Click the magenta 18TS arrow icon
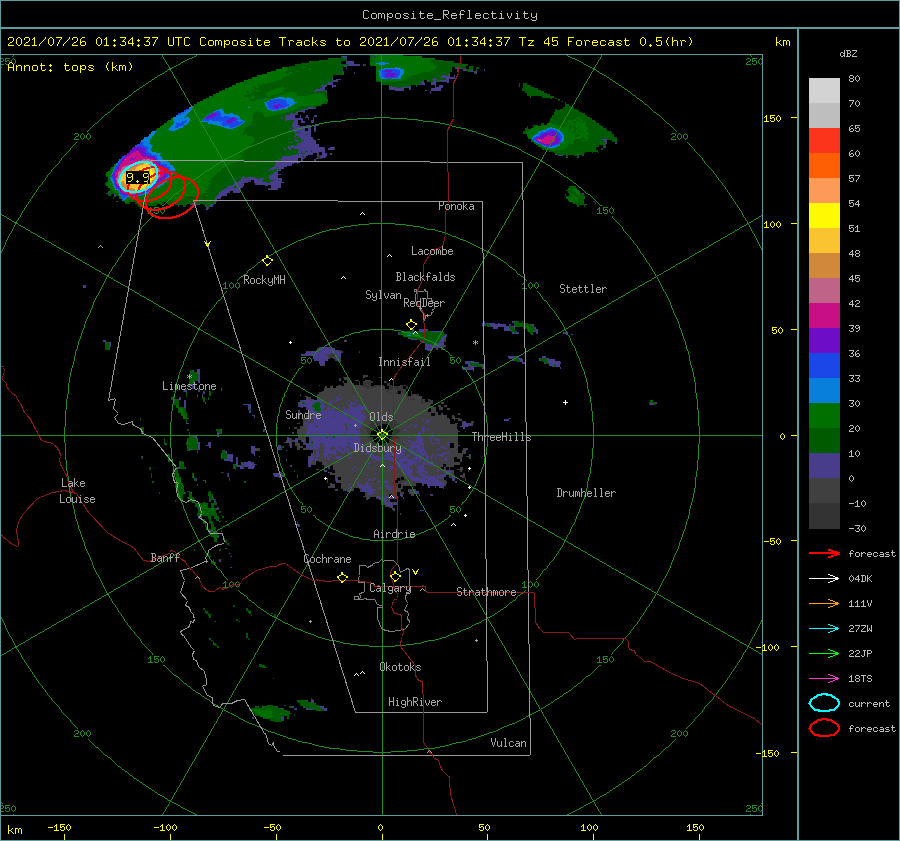900x841 pixels. coord(824,679)
